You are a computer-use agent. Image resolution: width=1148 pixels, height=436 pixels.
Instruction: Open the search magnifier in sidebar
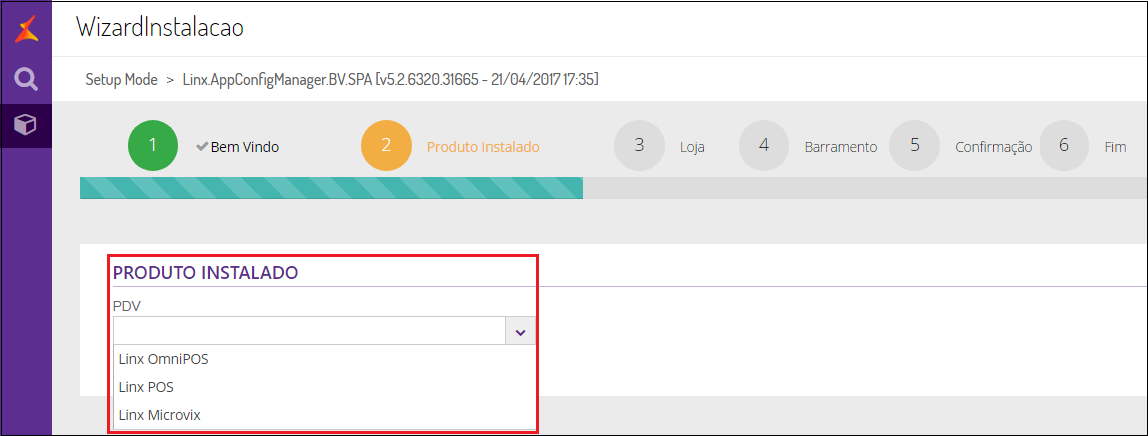[26, 78]
